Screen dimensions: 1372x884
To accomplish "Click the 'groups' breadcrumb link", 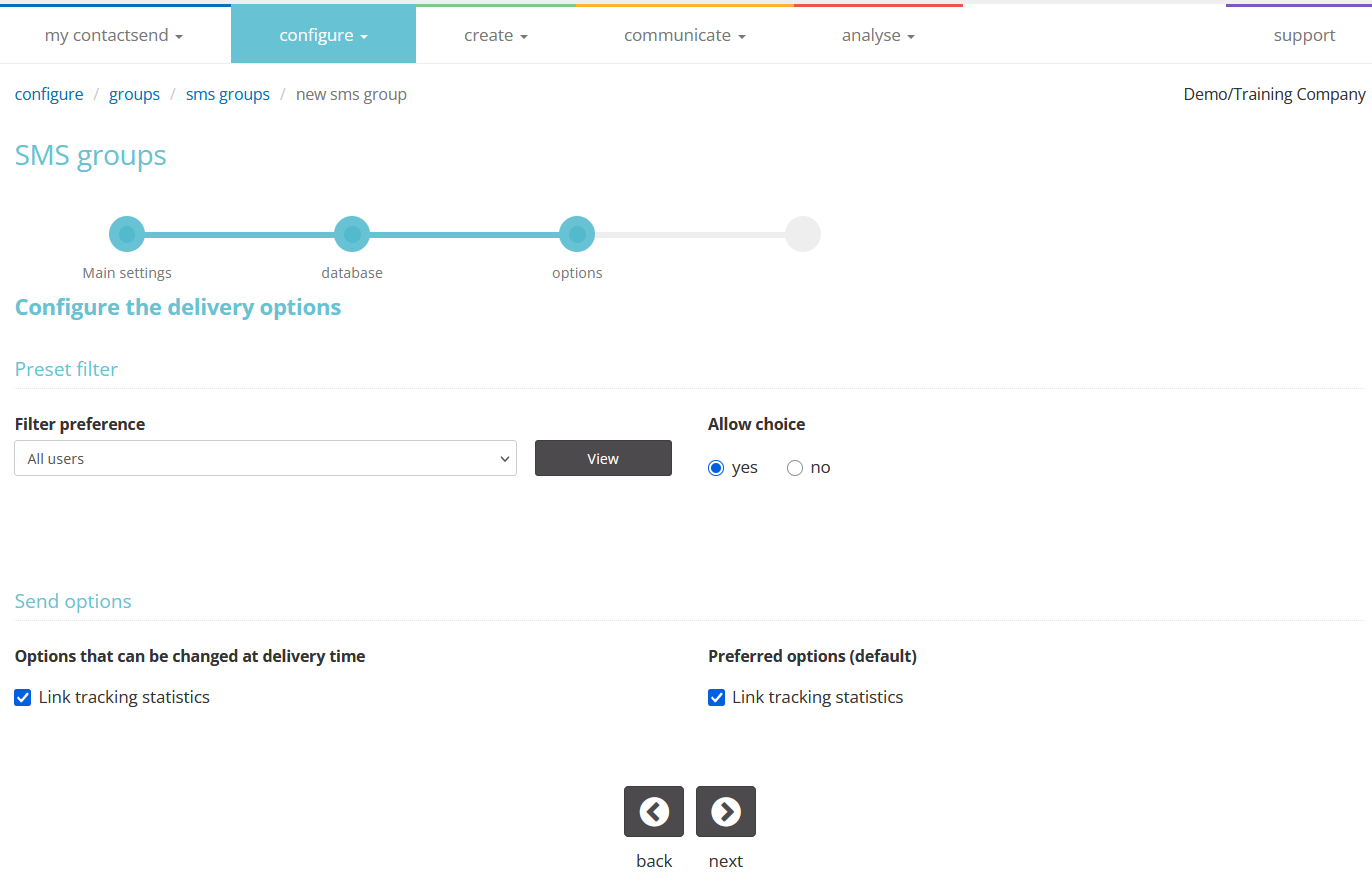I will 134,94.
